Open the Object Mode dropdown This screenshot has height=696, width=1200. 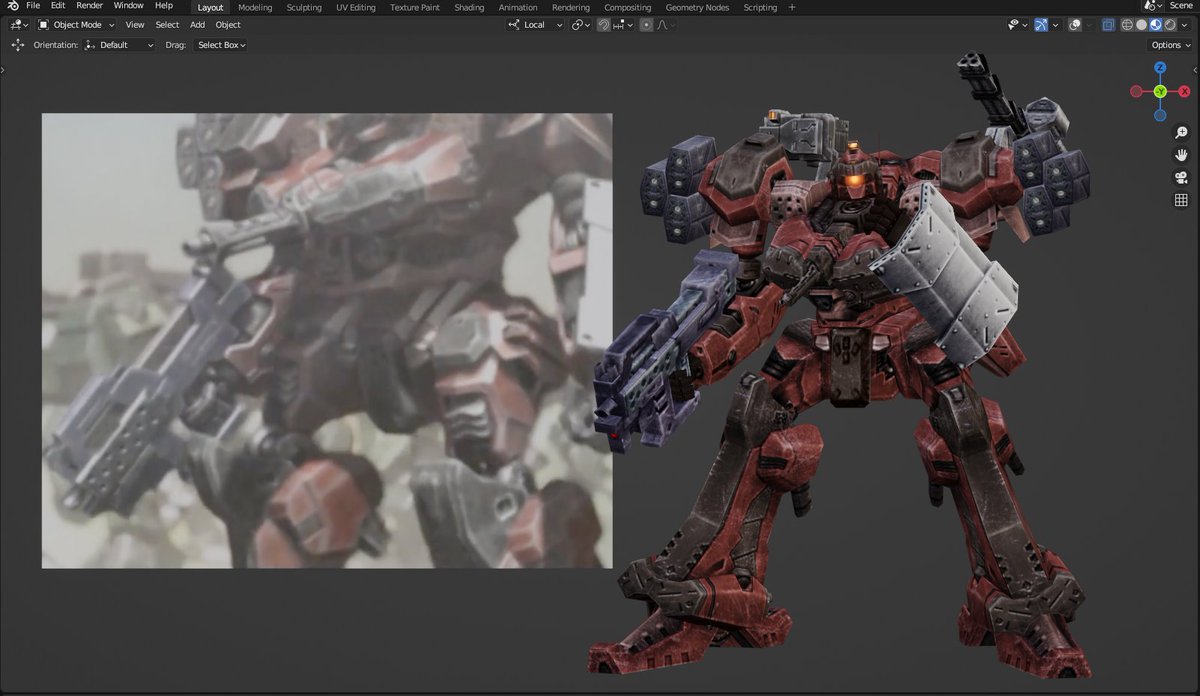[x=77, y=24]
